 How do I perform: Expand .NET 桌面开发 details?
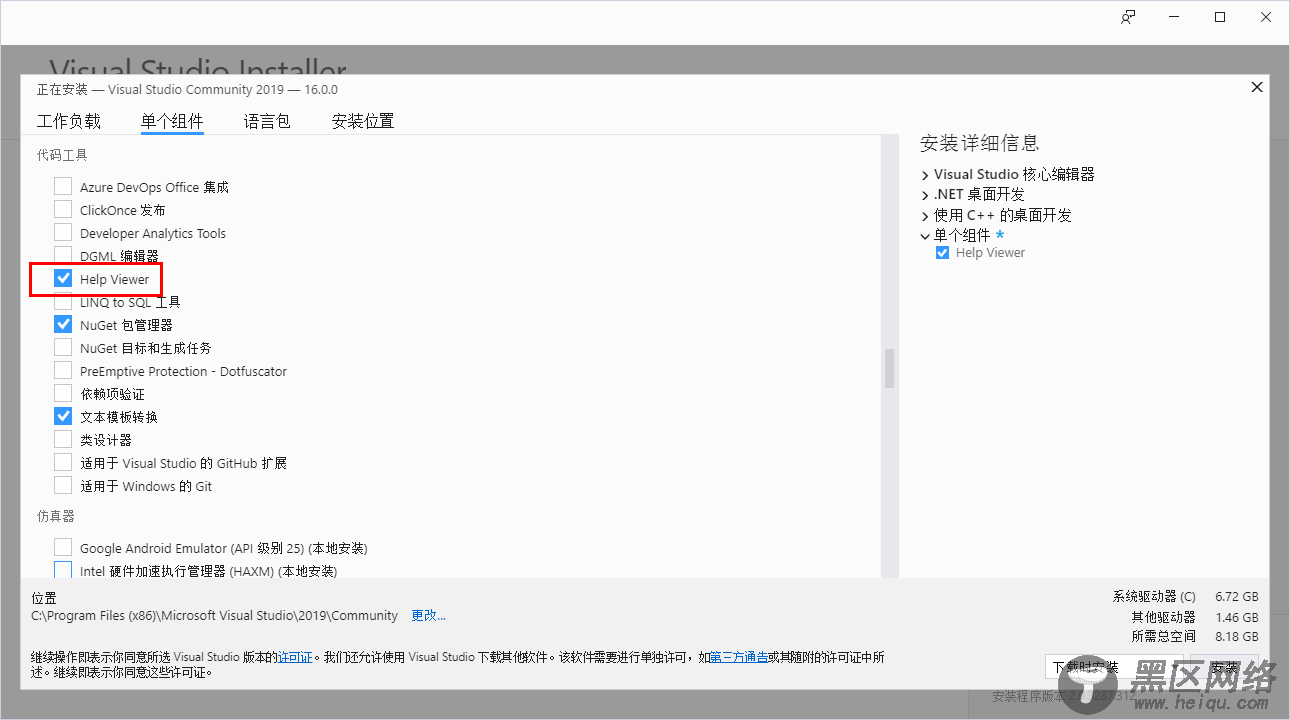pos(925,195)
